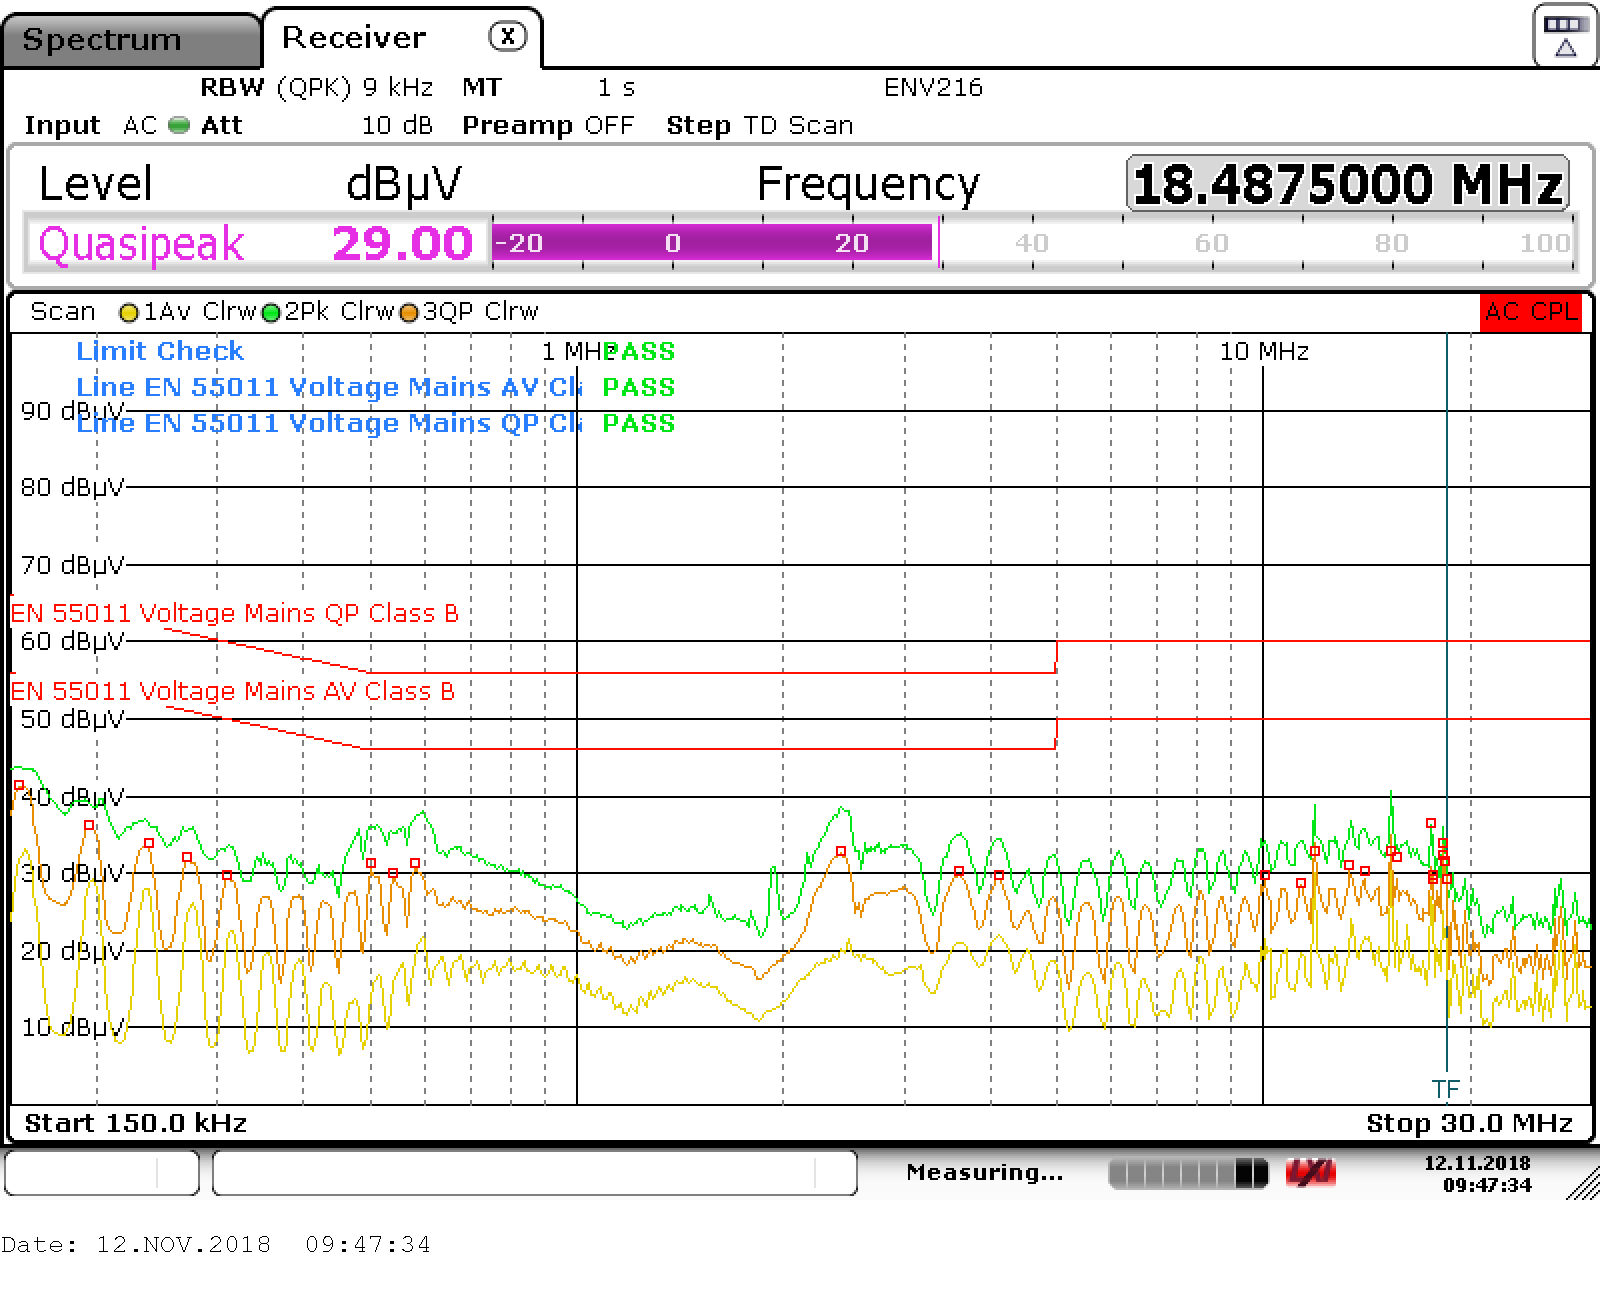
Task: Switch to the Spectrum tab
Action: pos(130,40)
